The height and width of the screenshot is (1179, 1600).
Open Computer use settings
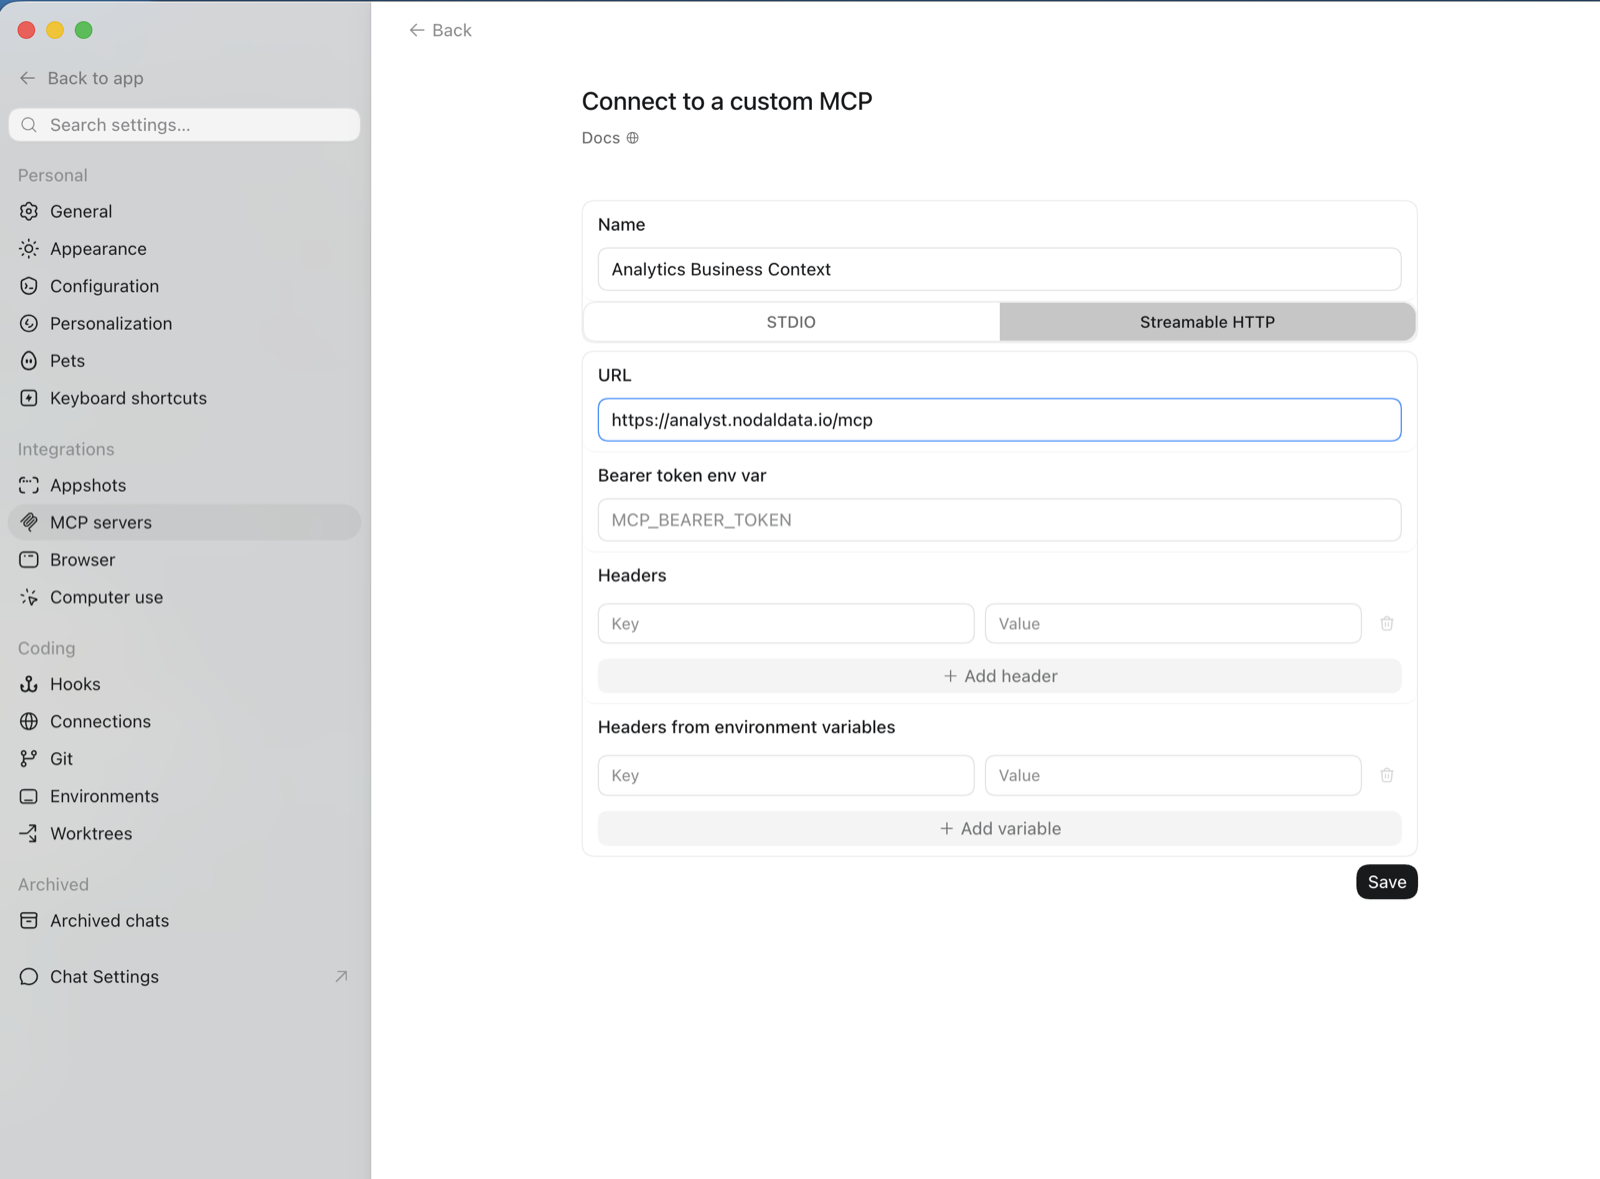pyautogui.click(x=184, y=597)
